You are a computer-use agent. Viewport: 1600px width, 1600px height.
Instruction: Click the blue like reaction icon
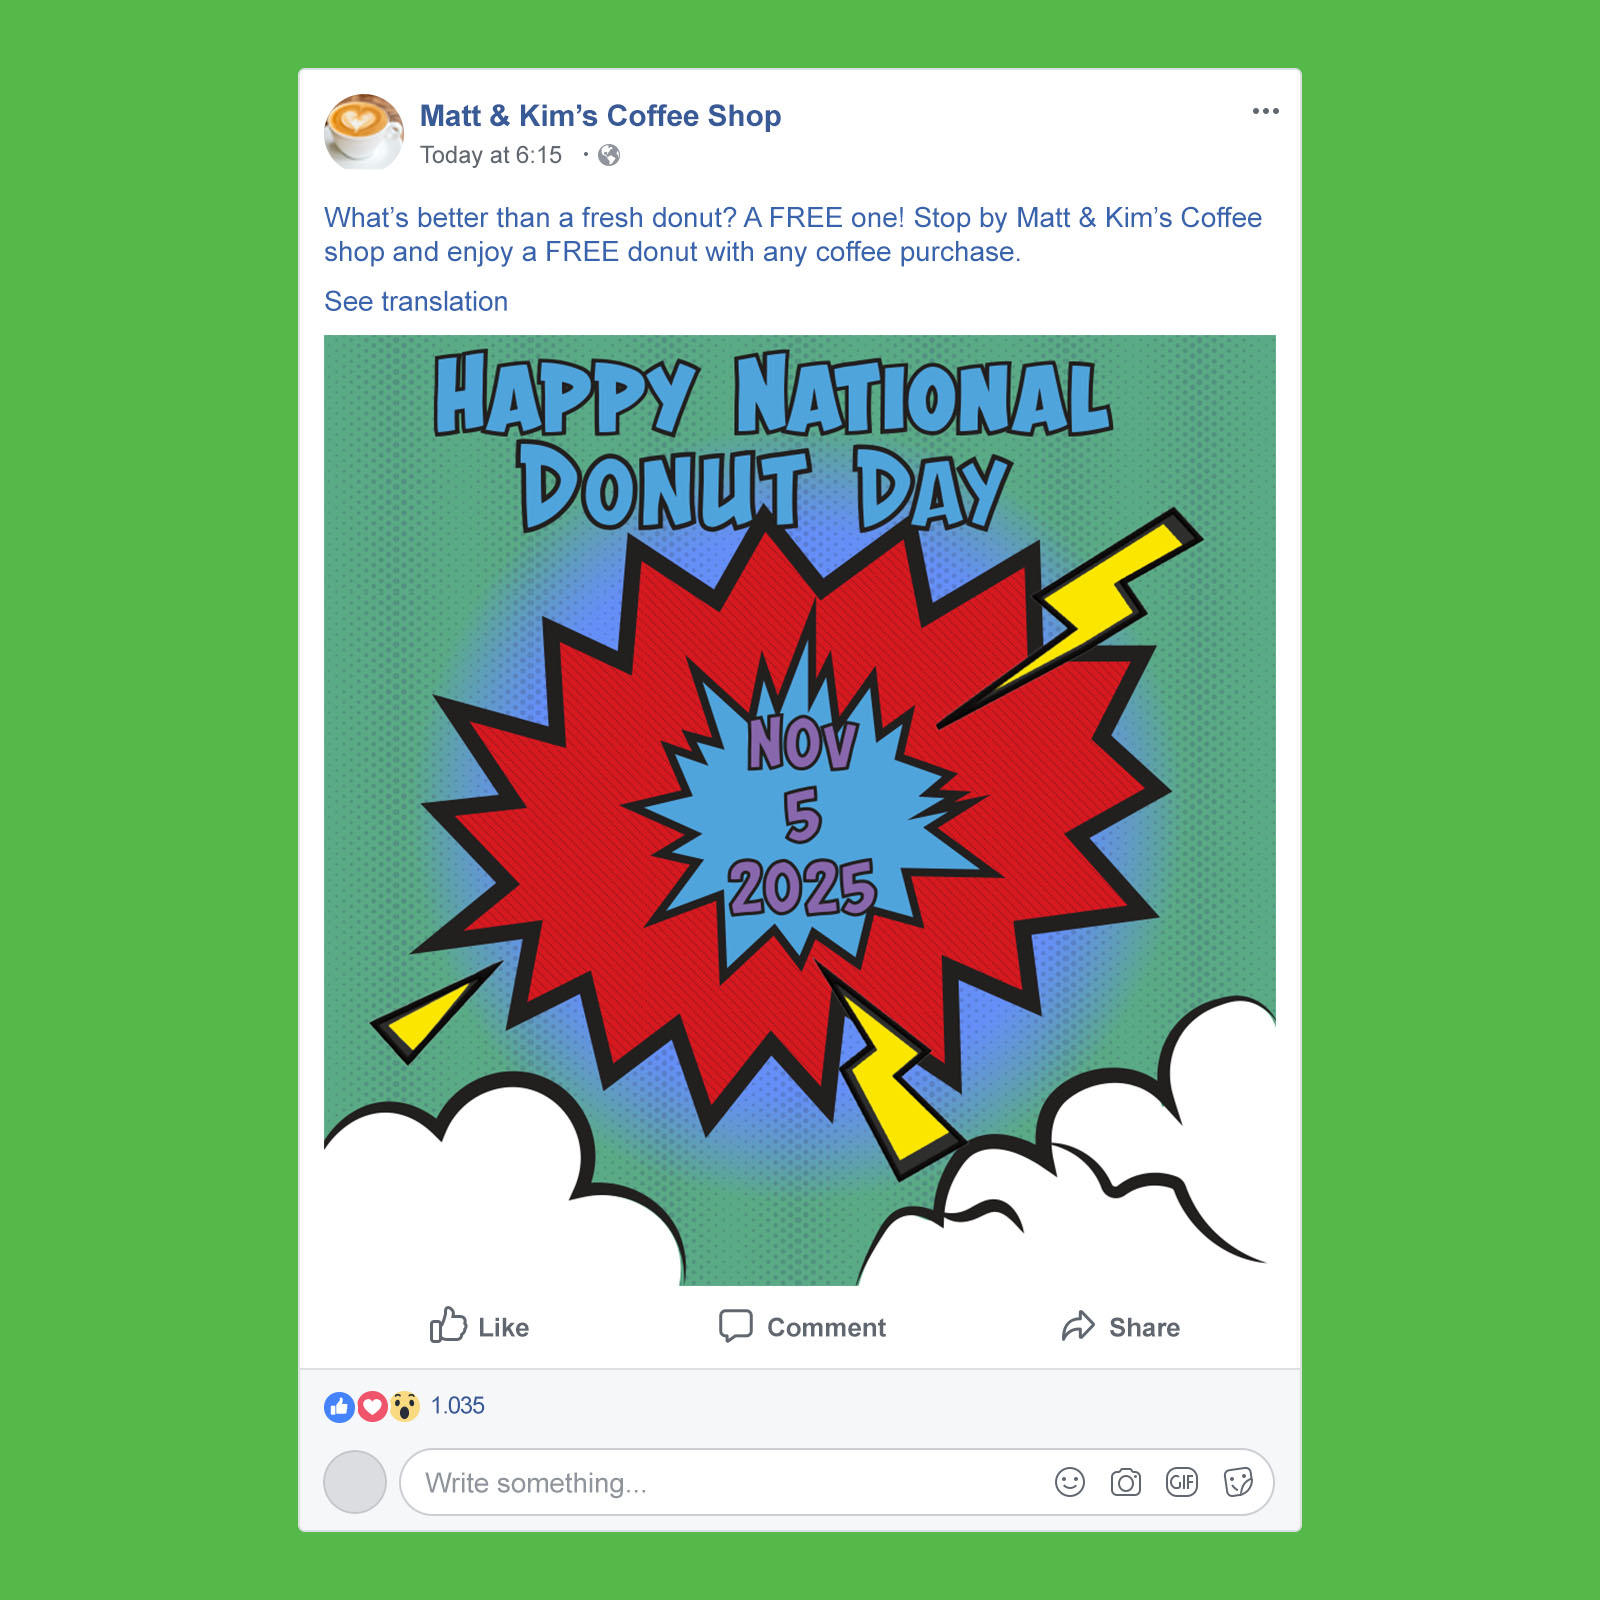pyautogui.click(x=339, y=1407)
